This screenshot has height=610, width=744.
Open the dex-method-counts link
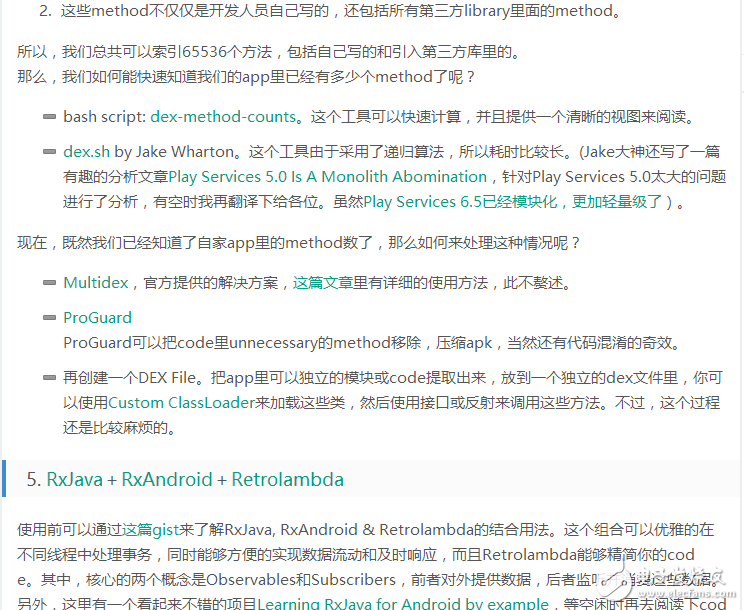click(223, 117)
